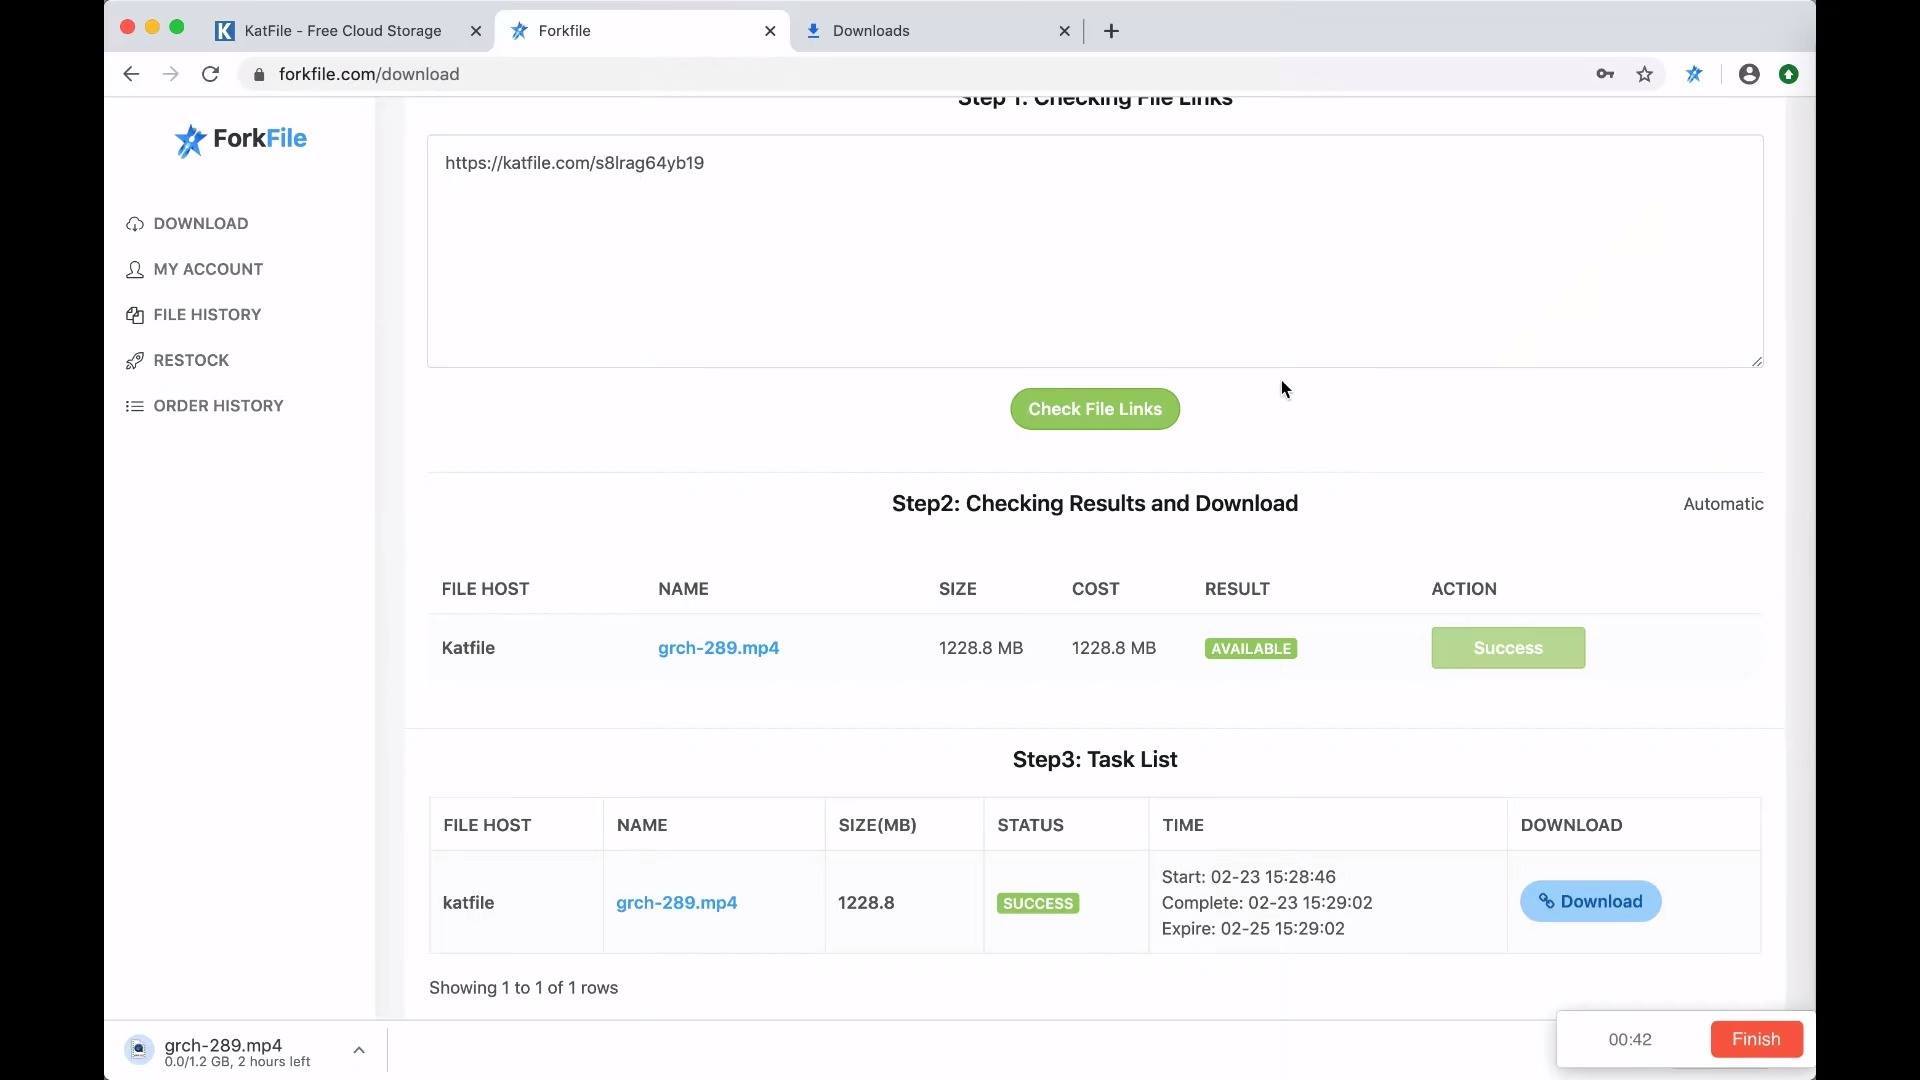Click the NAME header in Task List

tap(642, 825)
